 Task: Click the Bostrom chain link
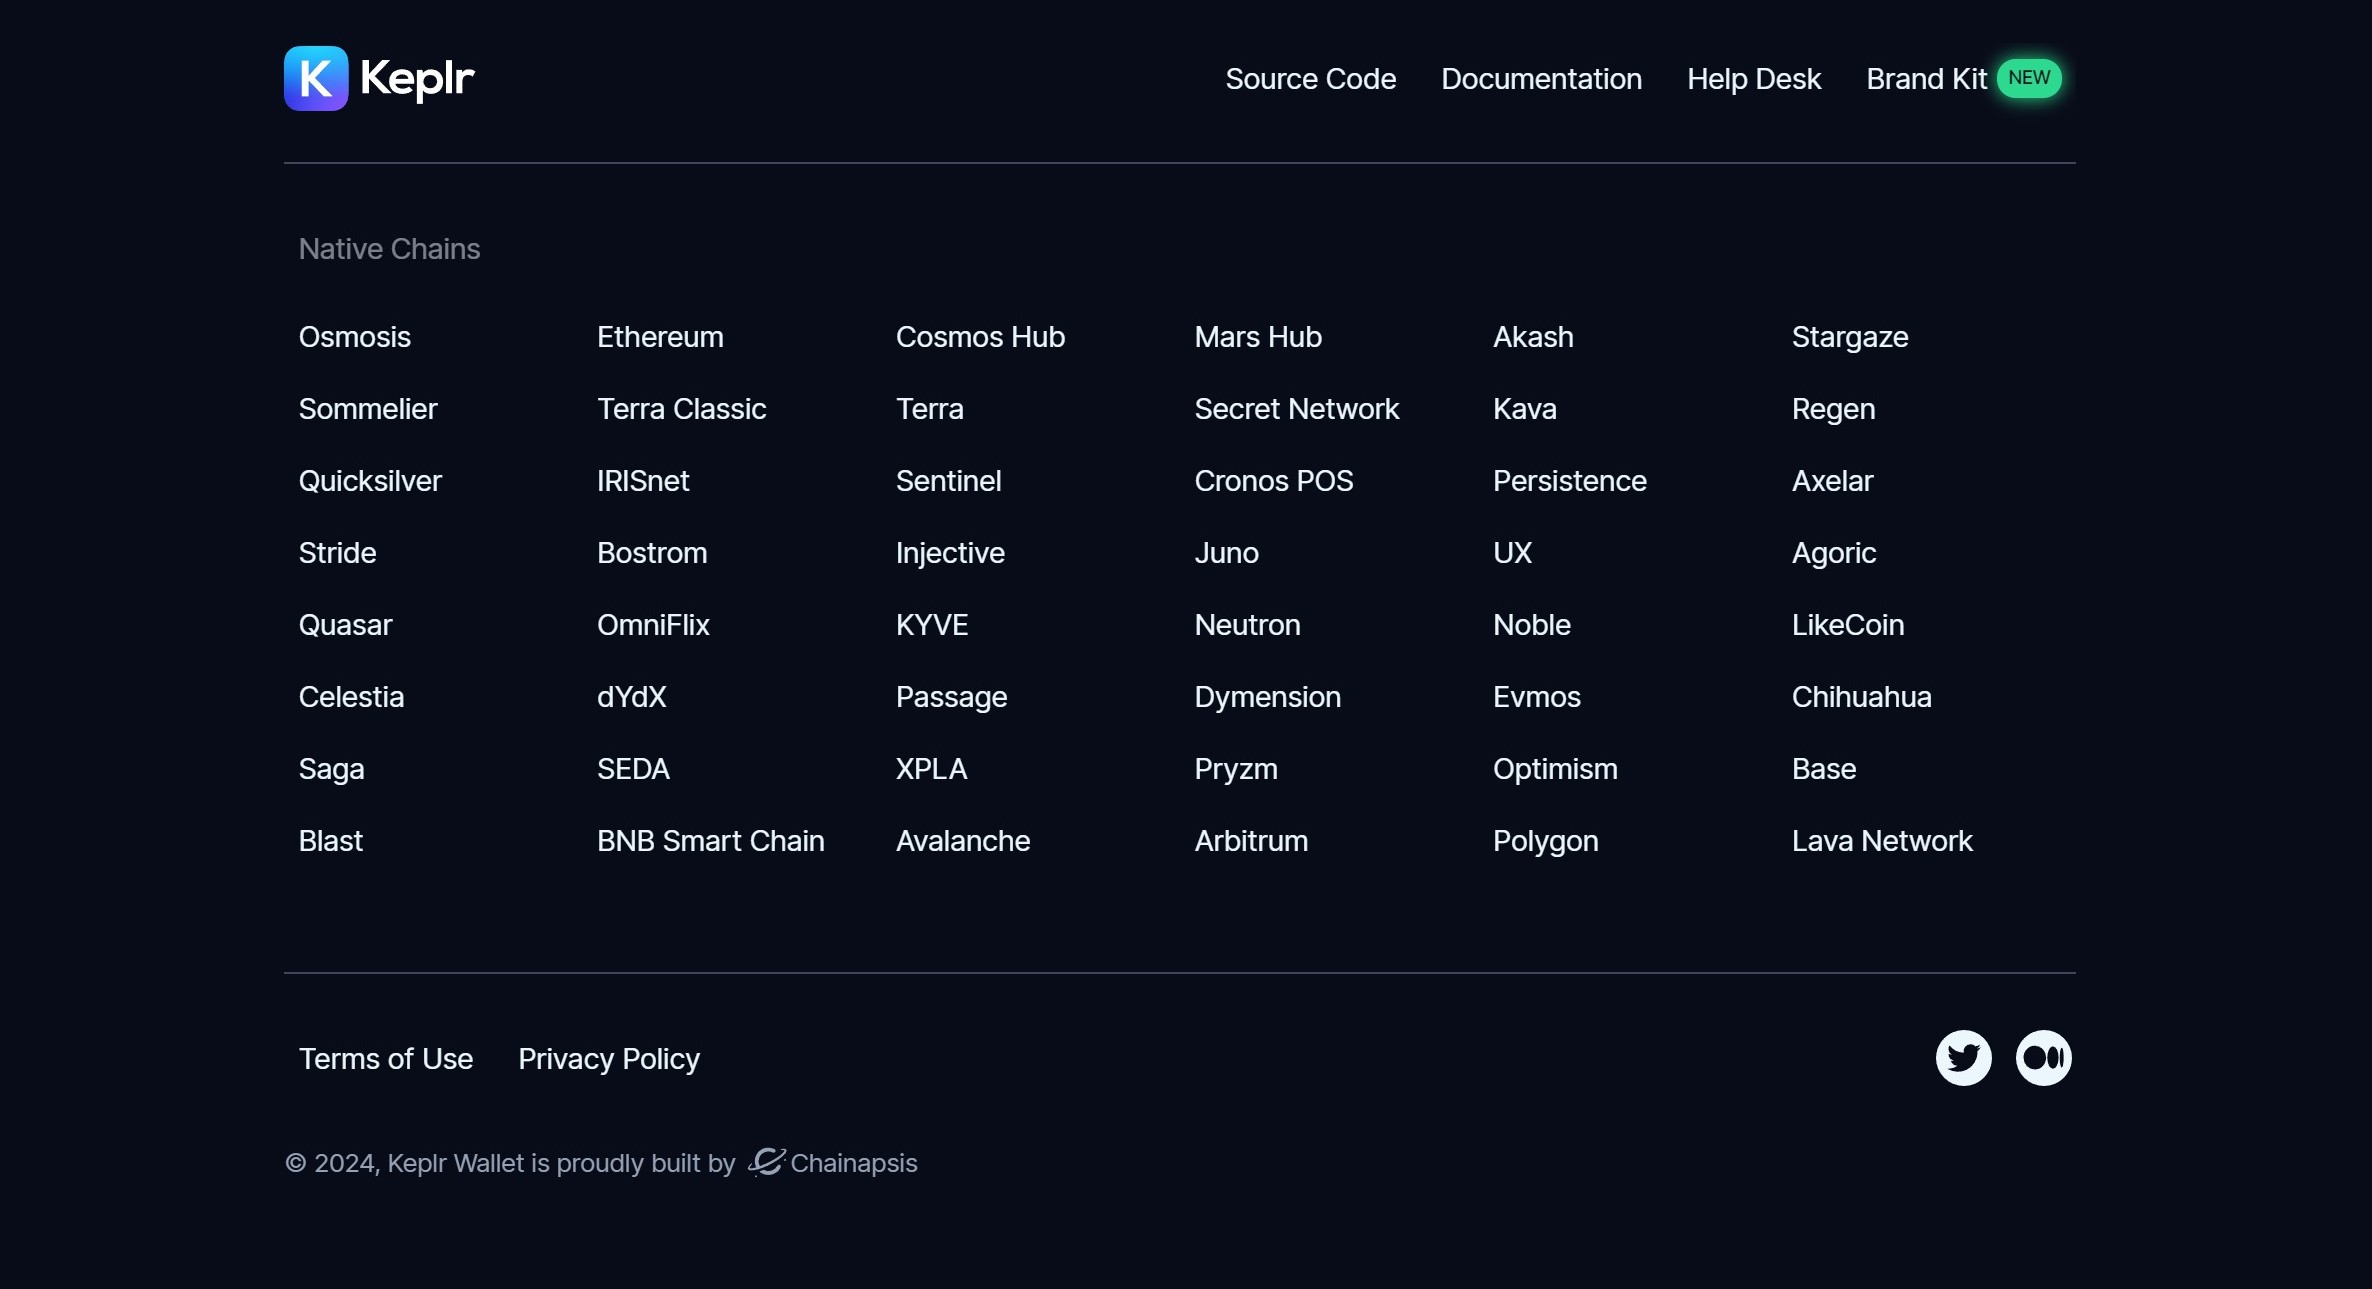(x=652, y=553)
